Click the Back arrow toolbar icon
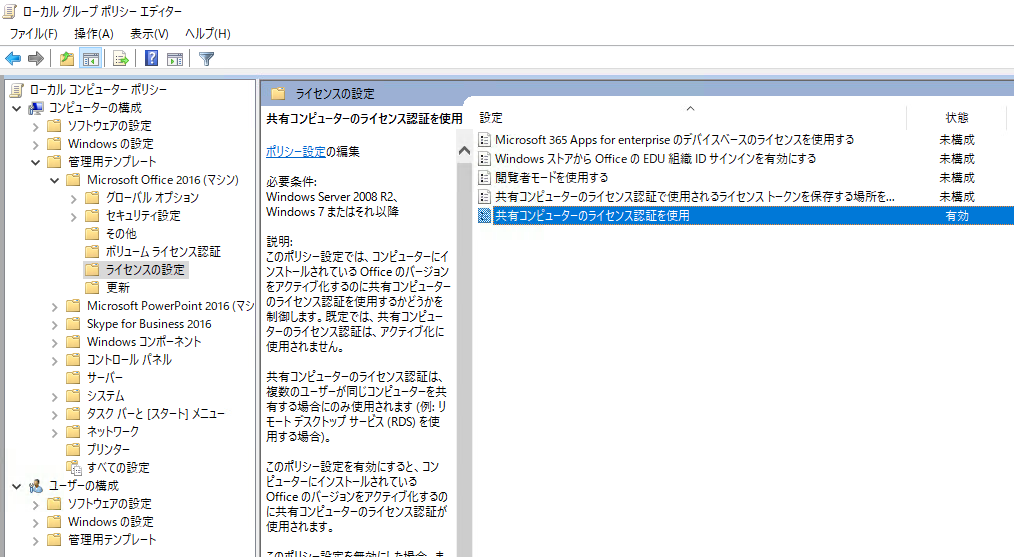 coord(13,59)
